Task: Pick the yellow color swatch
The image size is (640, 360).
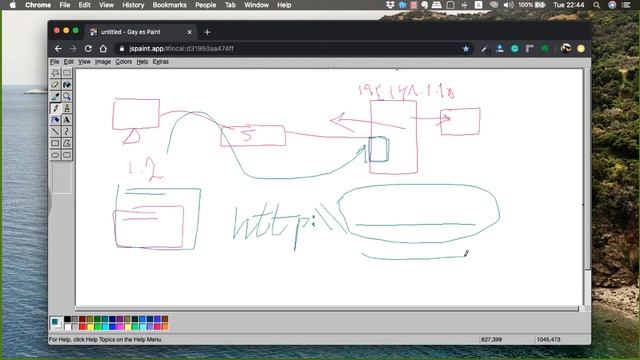Action: pyautogui.click(x=90, y=327)
